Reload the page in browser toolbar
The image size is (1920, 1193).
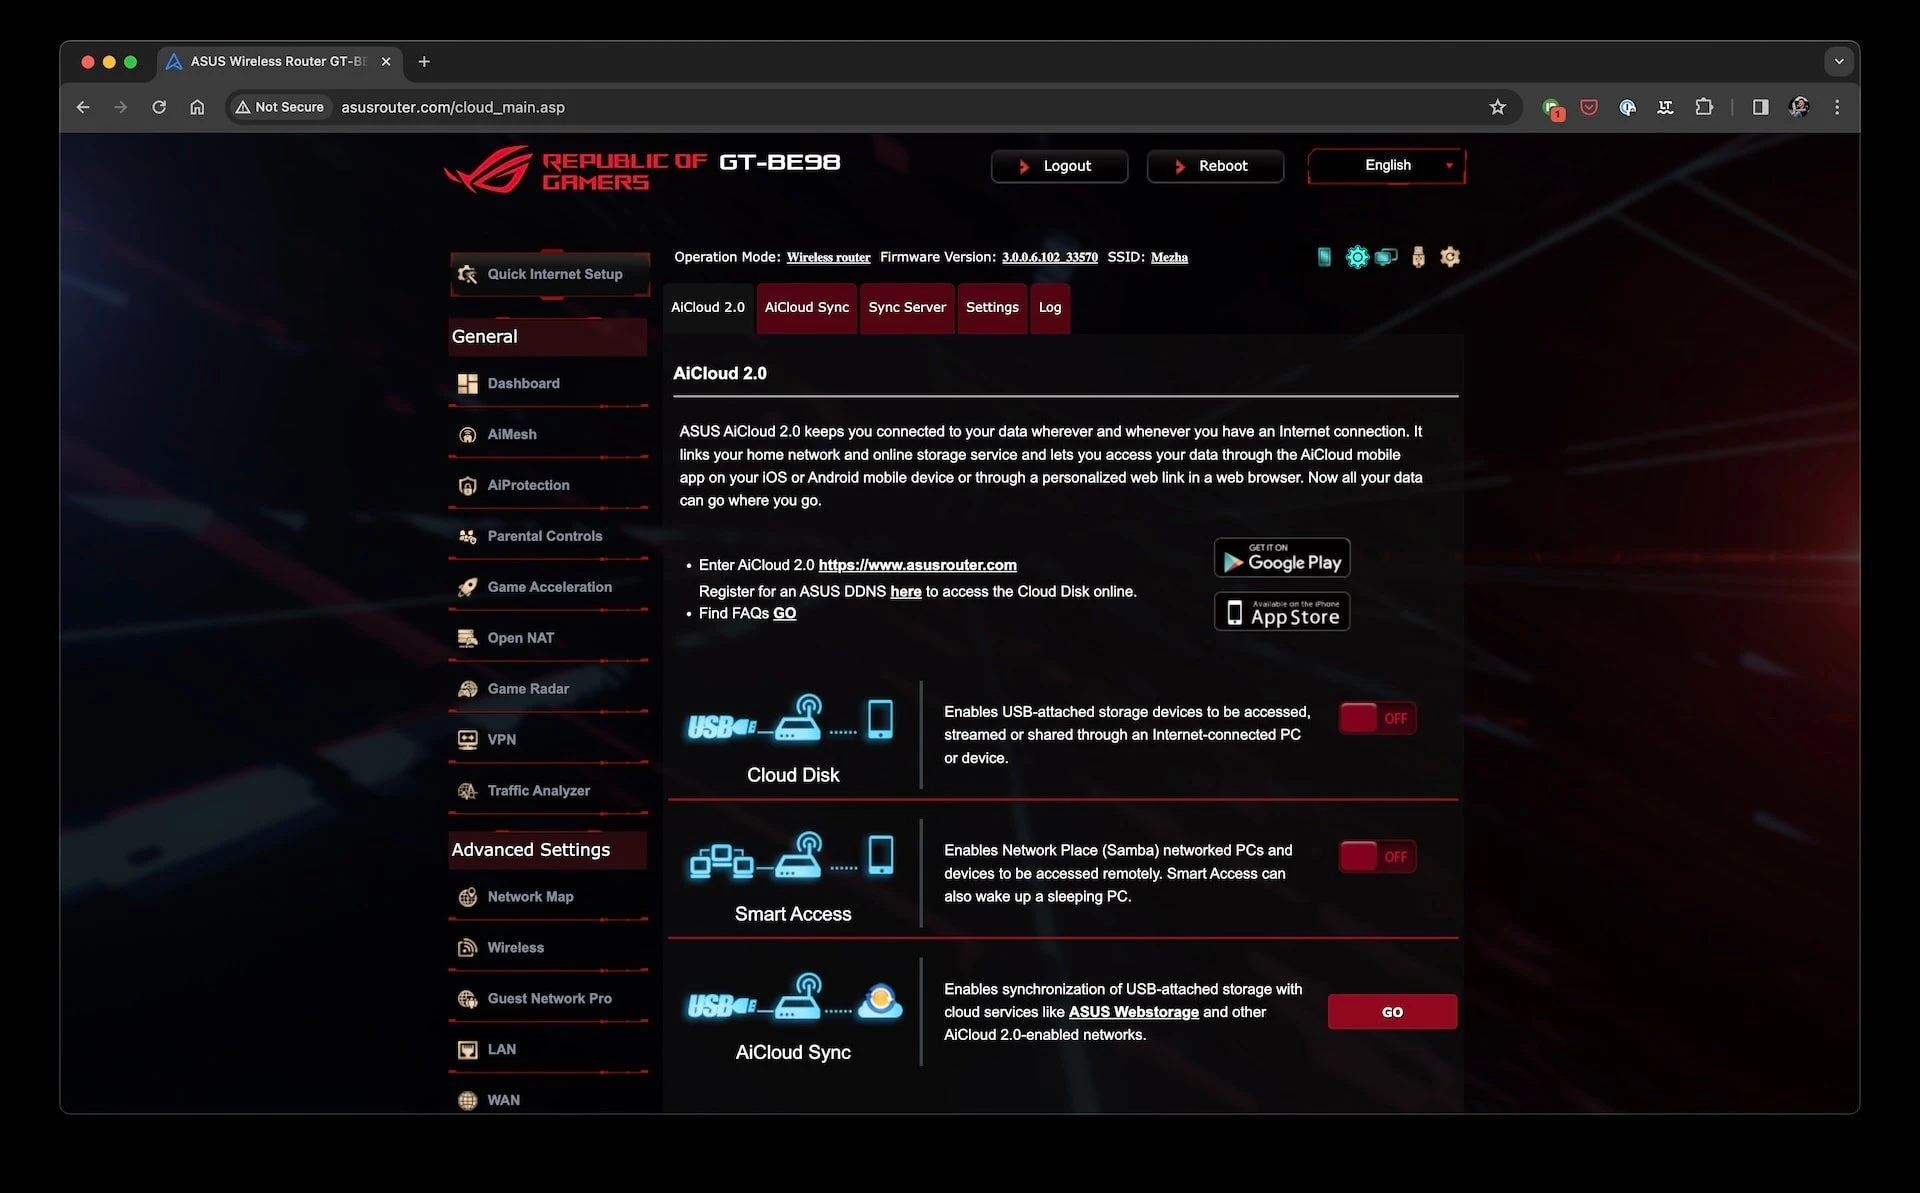[x=159, y=107]
